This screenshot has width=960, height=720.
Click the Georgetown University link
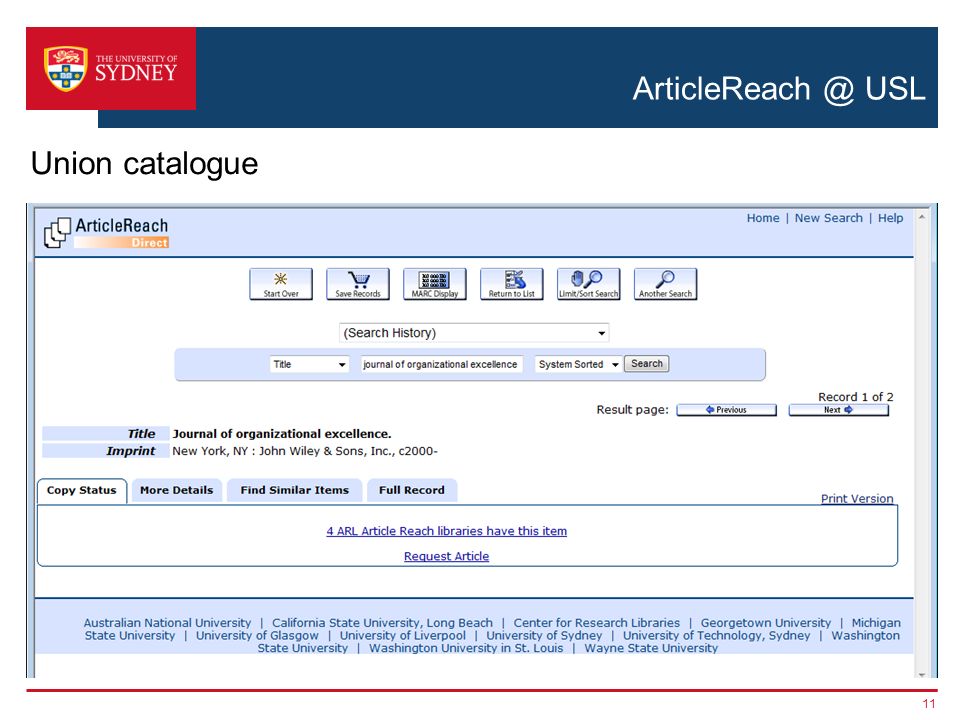pyautogui.click(x=766, y=623)
